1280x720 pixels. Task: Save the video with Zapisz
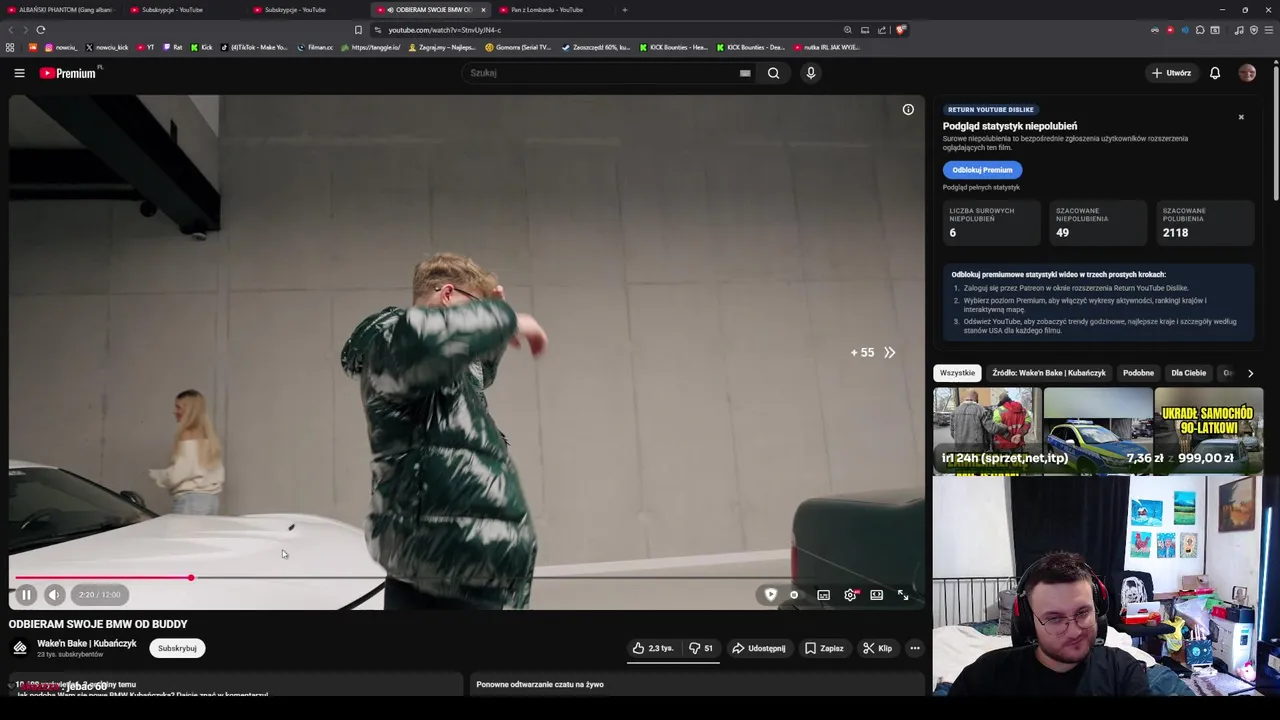pos(824,648)
